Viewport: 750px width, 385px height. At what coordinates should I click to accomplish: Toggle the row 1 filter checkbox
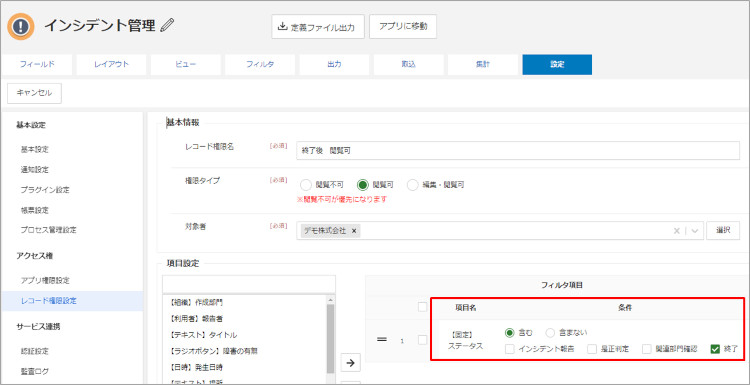click(422, 340)
